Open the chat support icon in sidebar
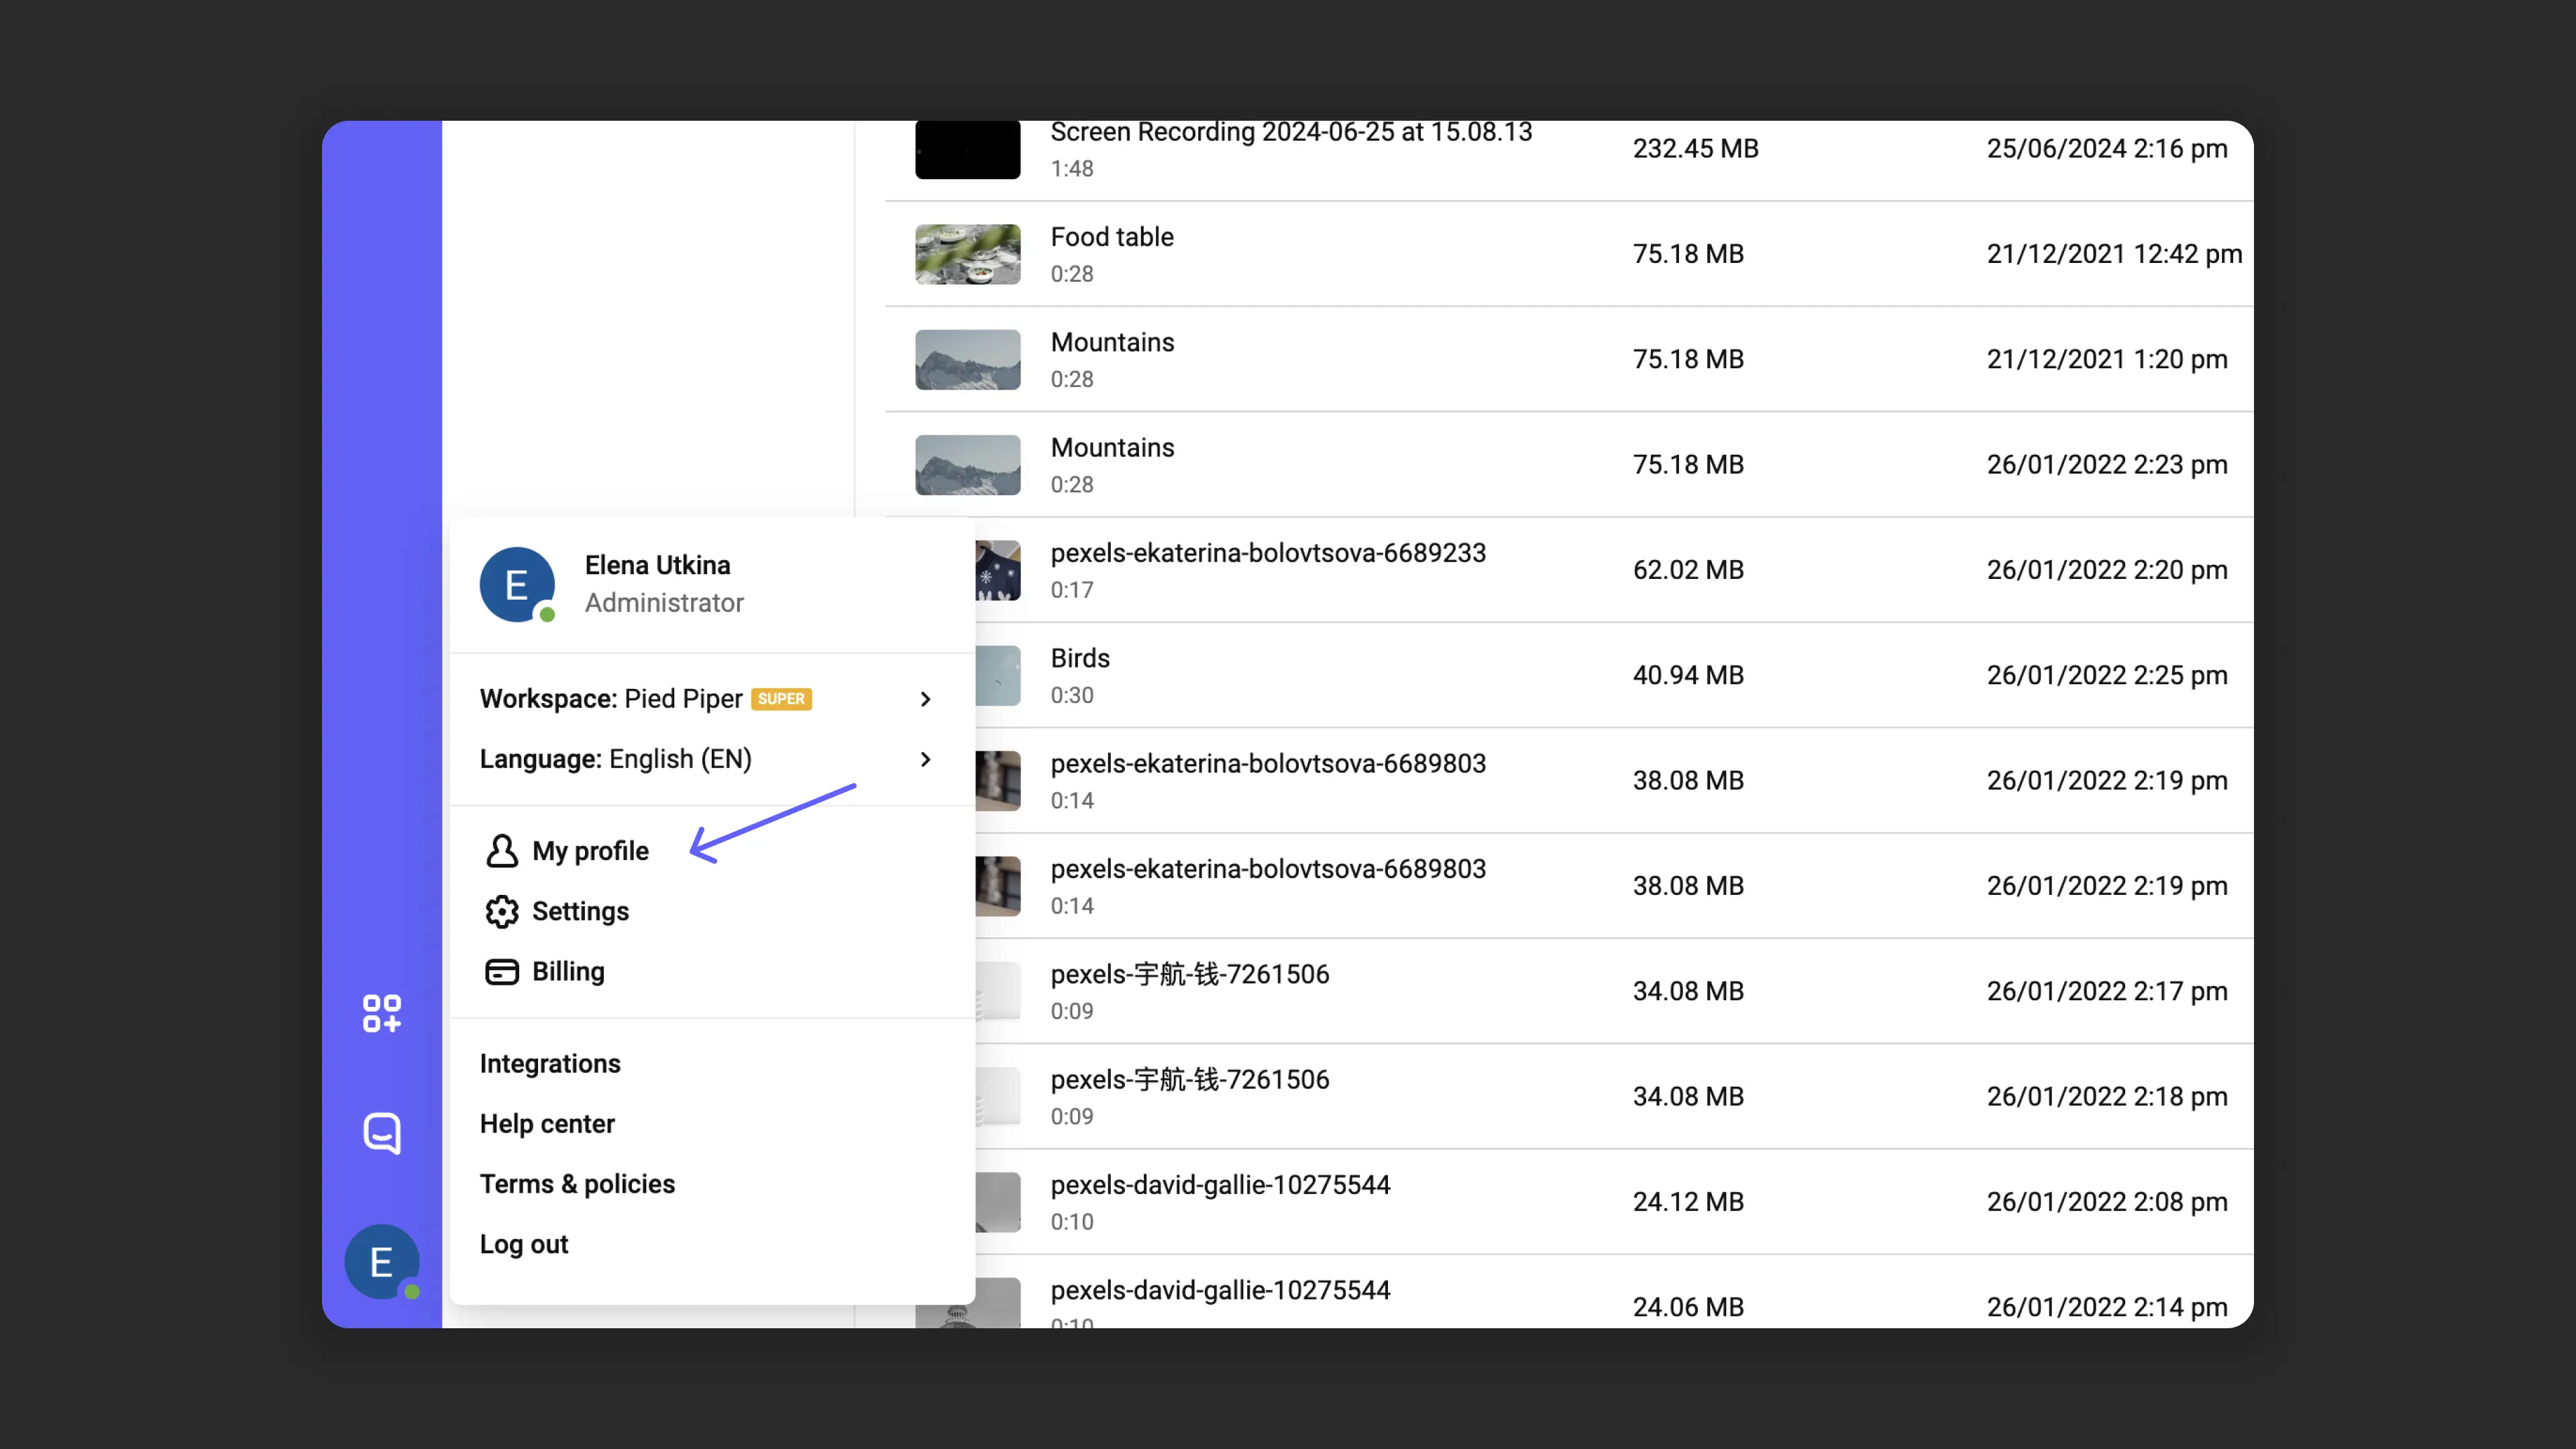The width and height of the screenshot is (2576, 1449). [381, 1133]
